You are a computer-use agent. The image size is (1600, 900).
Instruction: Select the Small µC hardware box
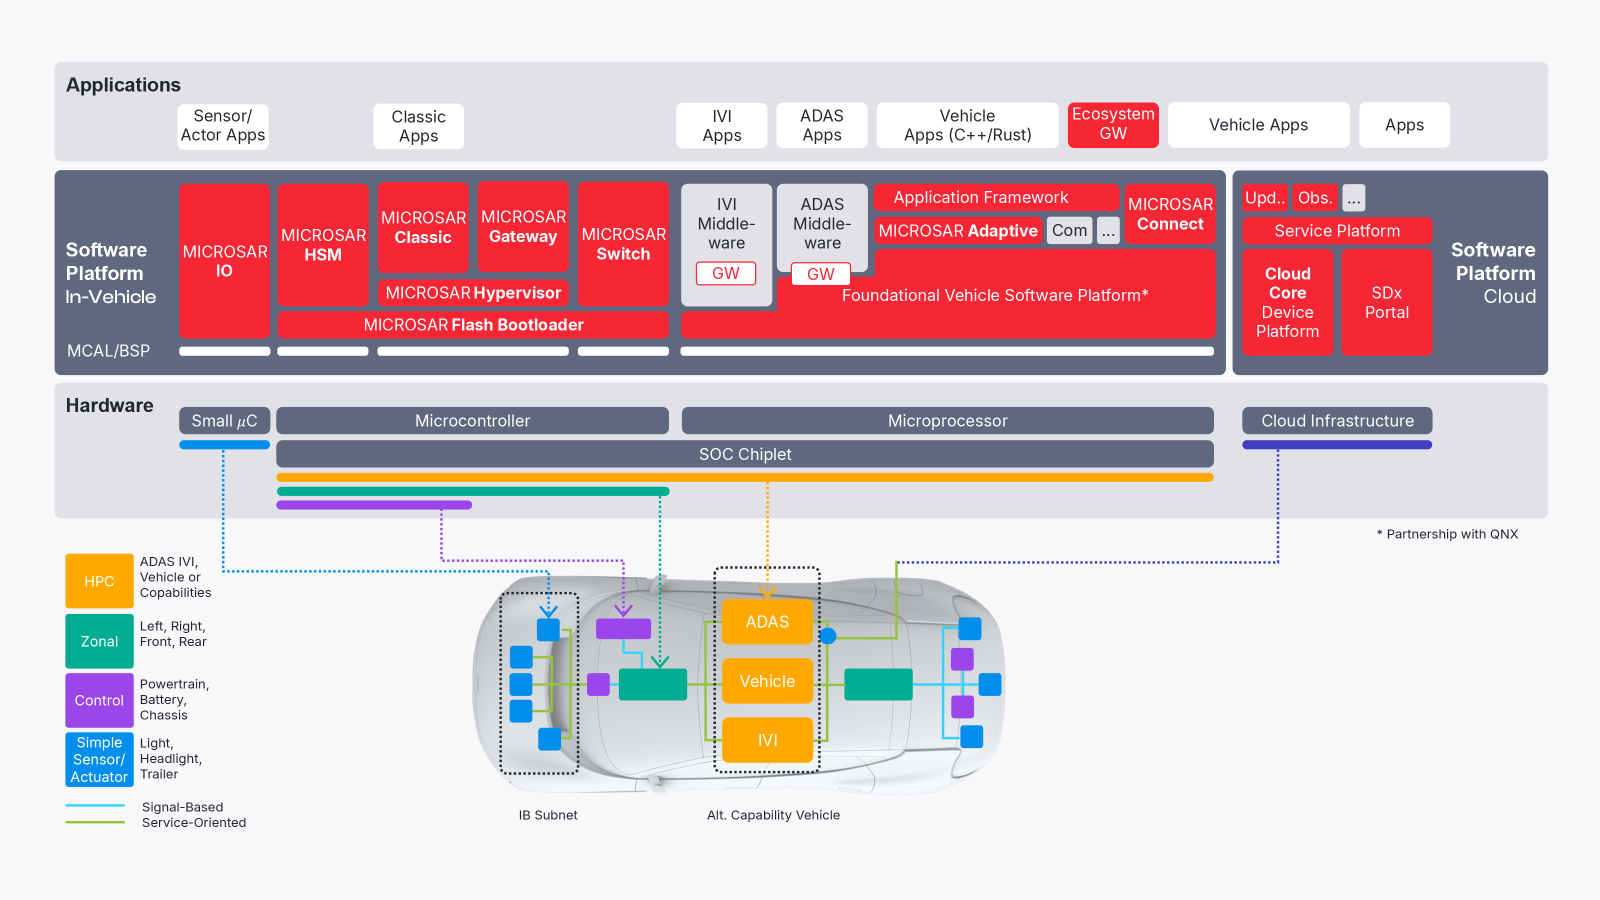[x=224, y=421]
